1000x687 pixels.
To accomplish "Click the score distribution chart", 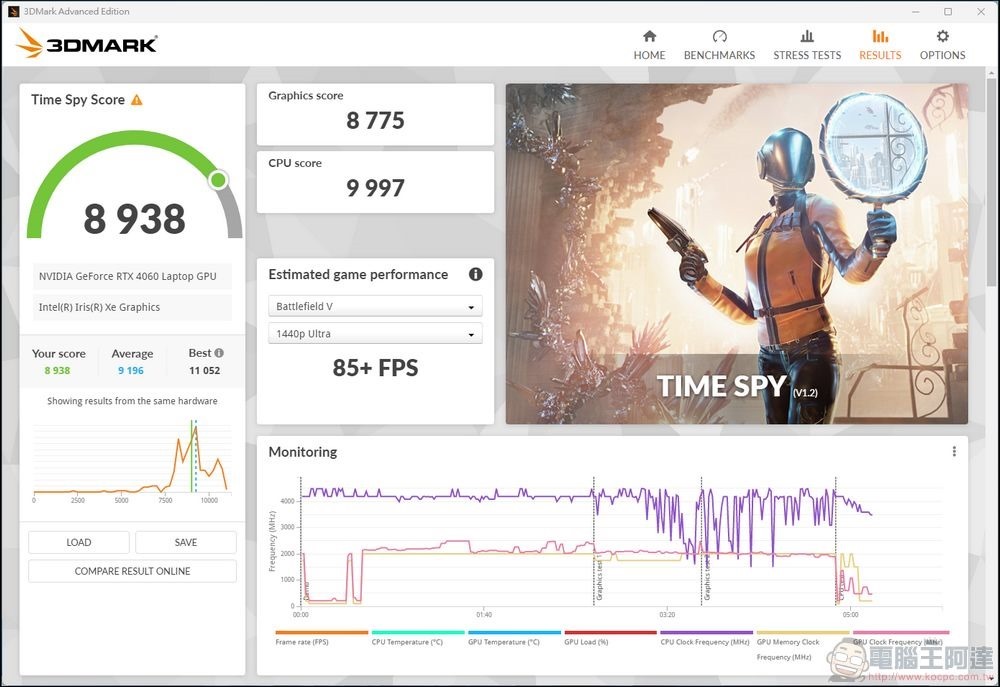I will [x=131, y=461].
